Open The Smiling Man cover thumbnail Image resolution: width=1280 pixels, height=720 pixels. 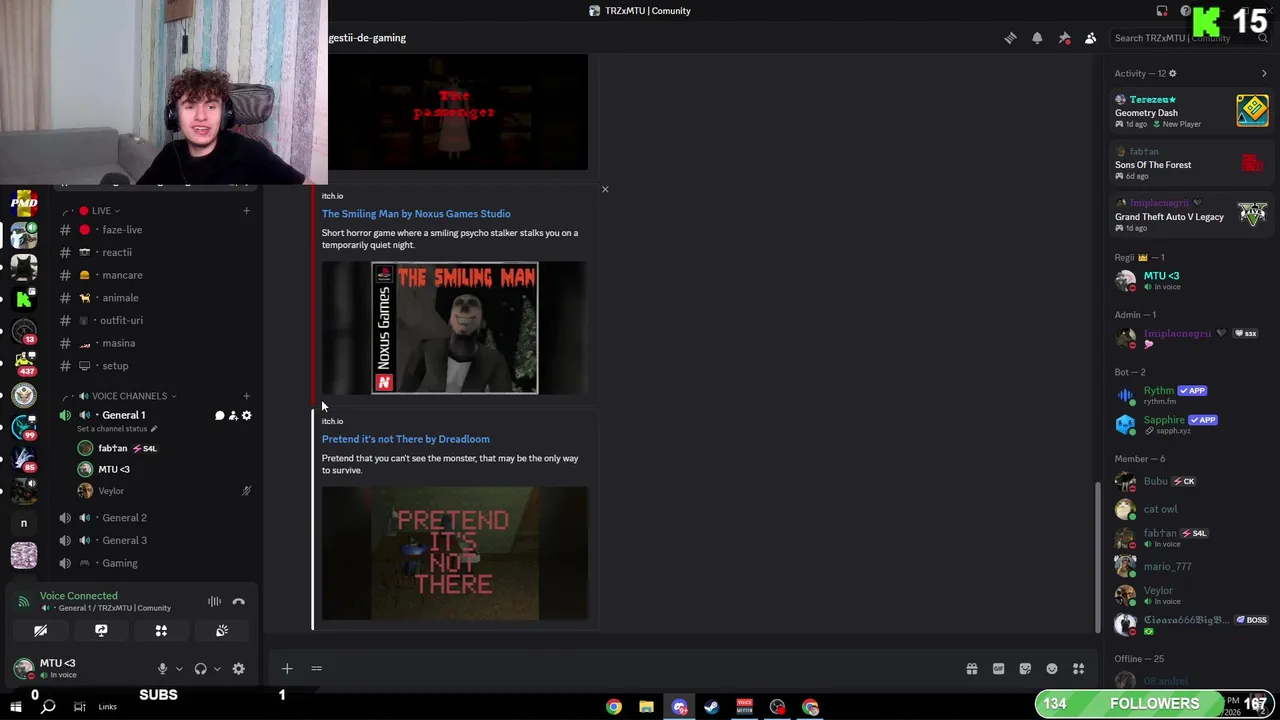455,328
